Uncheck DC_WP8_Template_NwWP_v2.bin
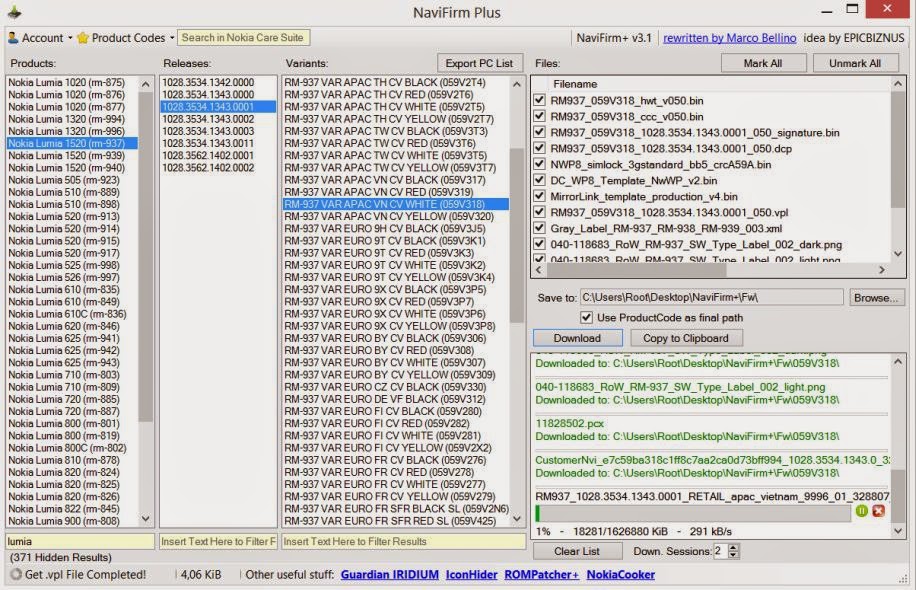 (x=540, y=181)
